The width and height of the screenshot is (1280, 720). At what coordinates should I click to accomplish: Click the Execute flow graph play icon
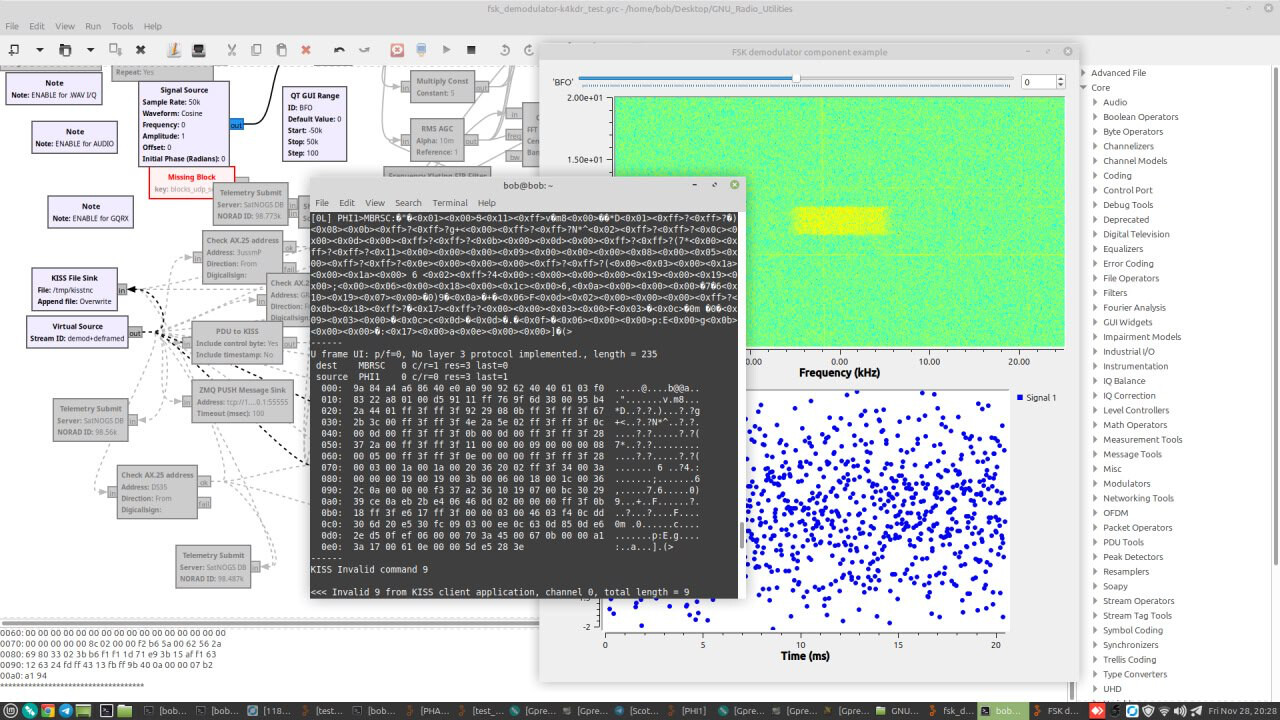tap(446, 49)
